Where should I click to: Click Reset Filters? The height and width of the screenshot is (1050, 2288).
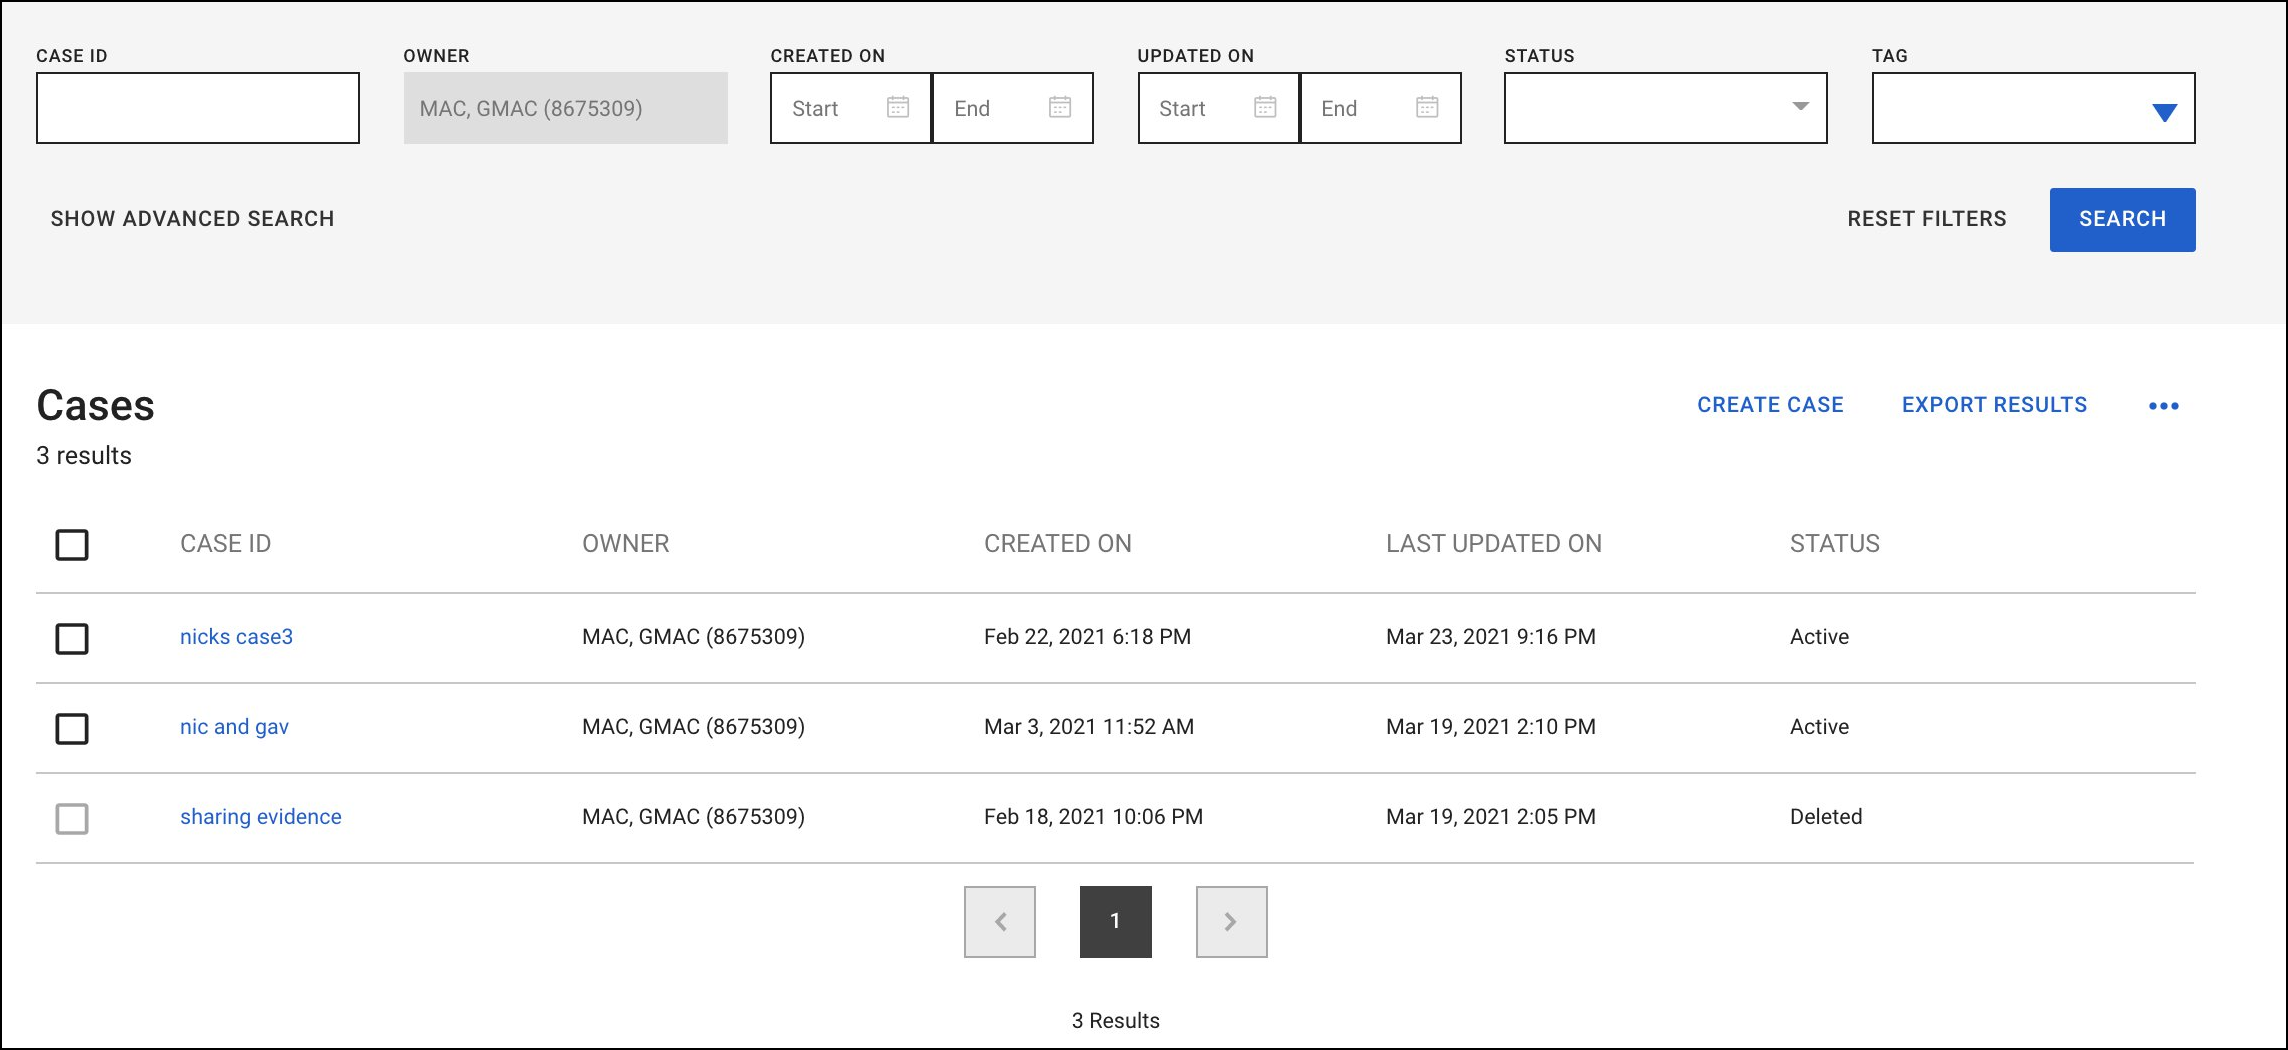(1927, 219)
